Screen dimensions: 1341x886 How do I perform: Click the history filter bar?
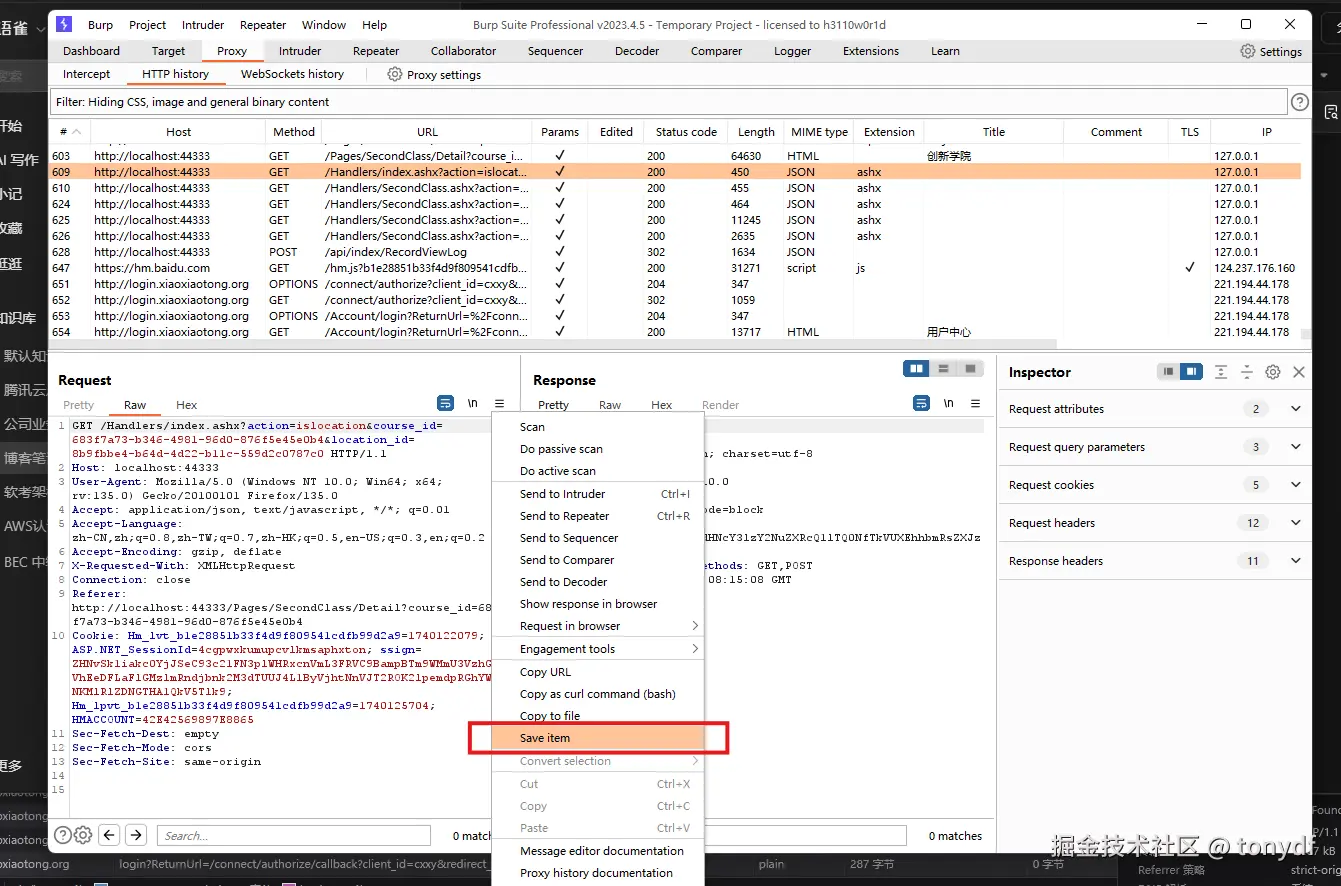669,102
